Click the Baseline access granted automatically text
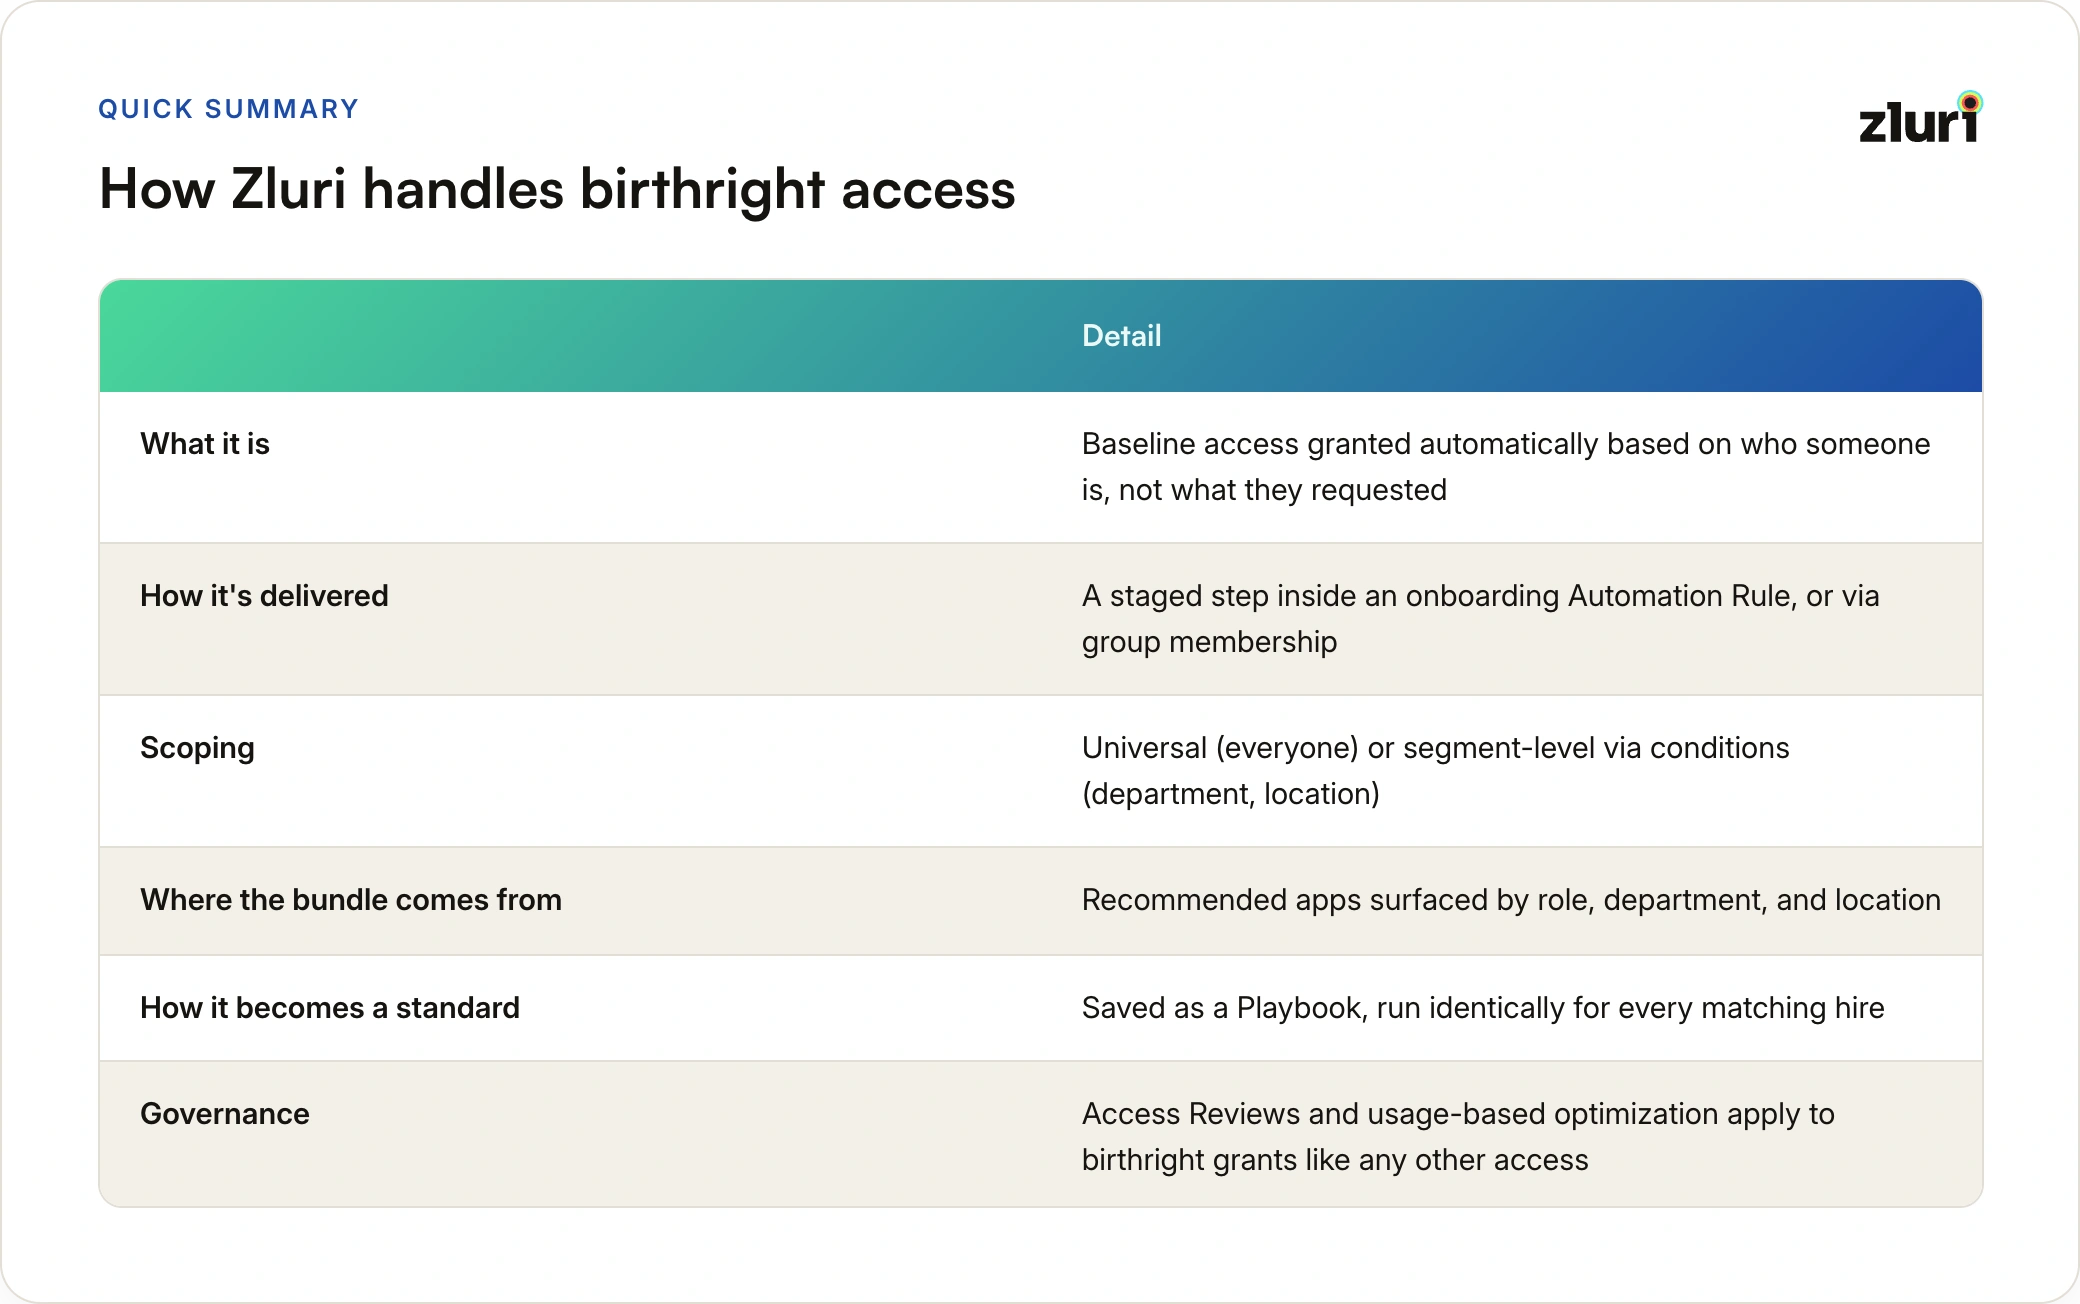The image size is (2080, 1304). (1506, 467)
